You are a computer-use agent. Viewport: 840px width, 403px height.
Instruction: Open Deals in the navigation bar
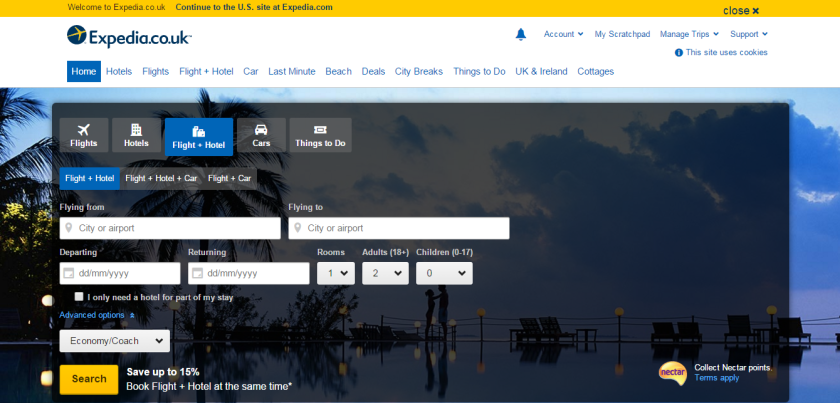(x=373, y=71)
